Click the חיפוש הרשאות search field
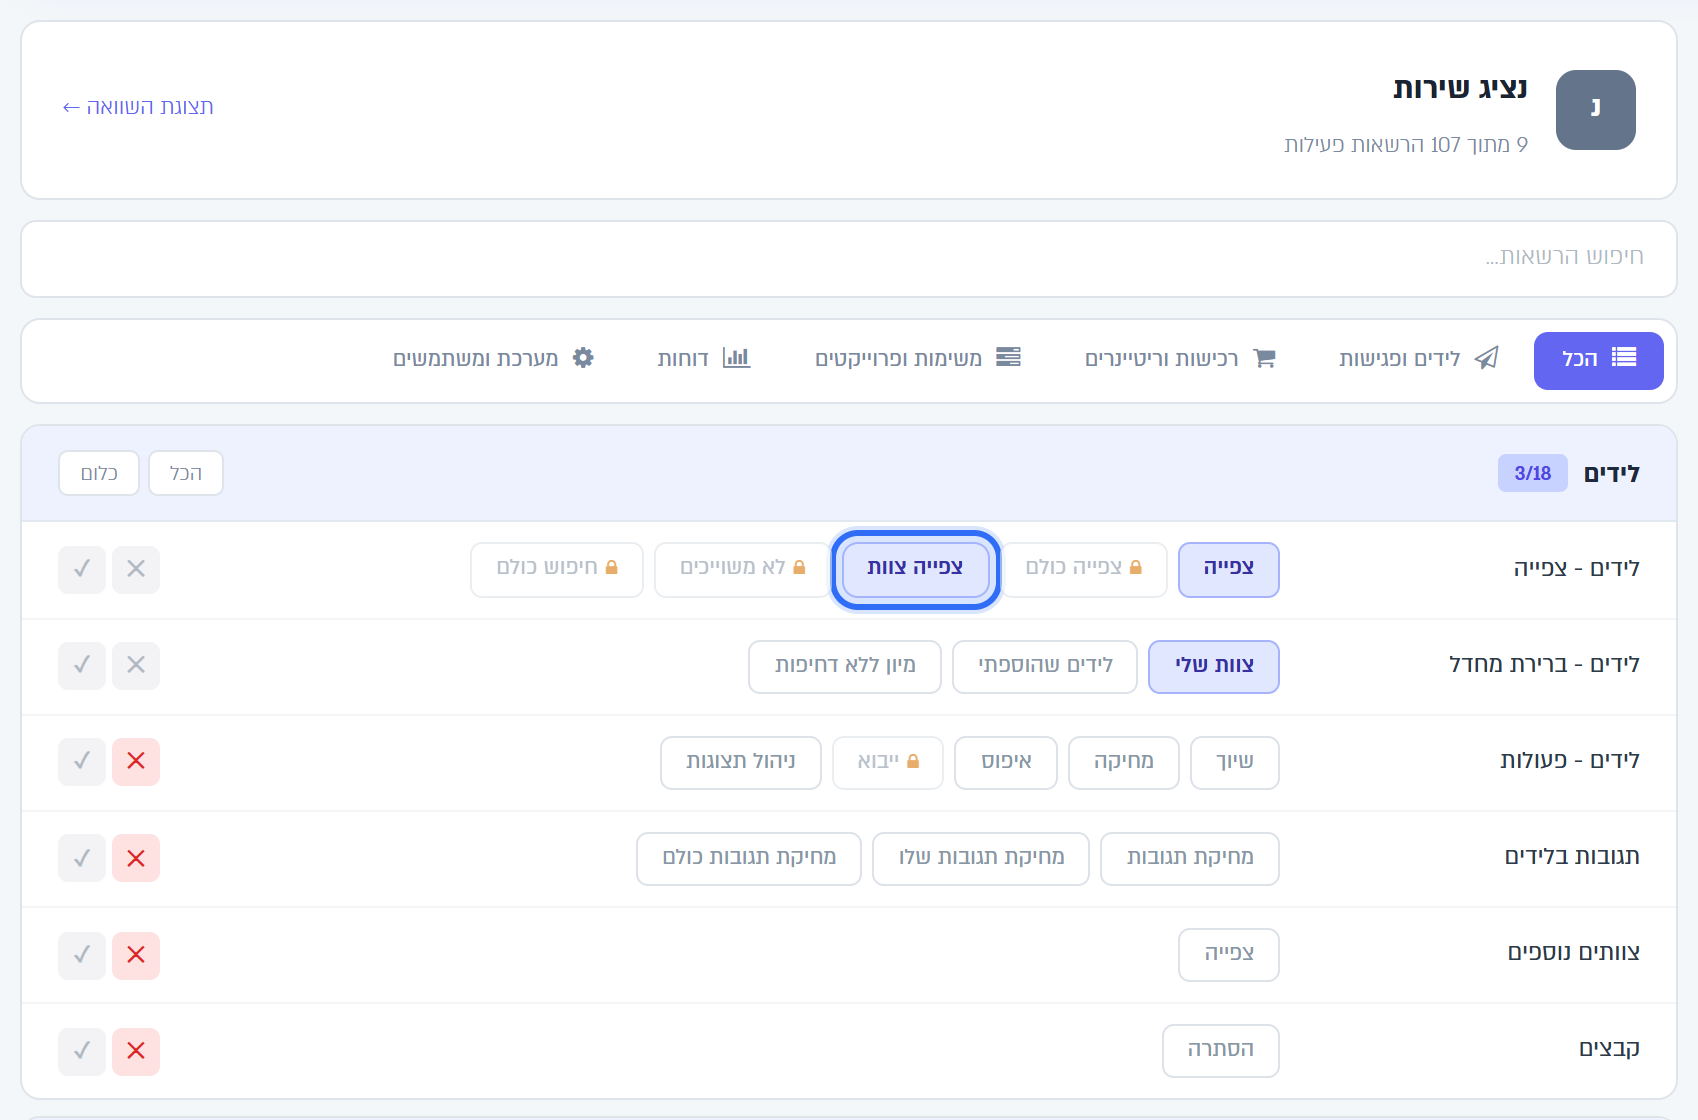This screenshot has width=1698, height=1120. pos(849,258)
